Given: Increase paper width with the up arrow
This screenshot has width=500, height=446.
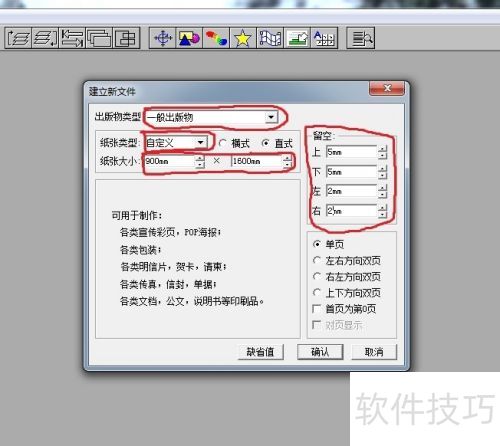Looking at the screenshot, I should point(200,158).
